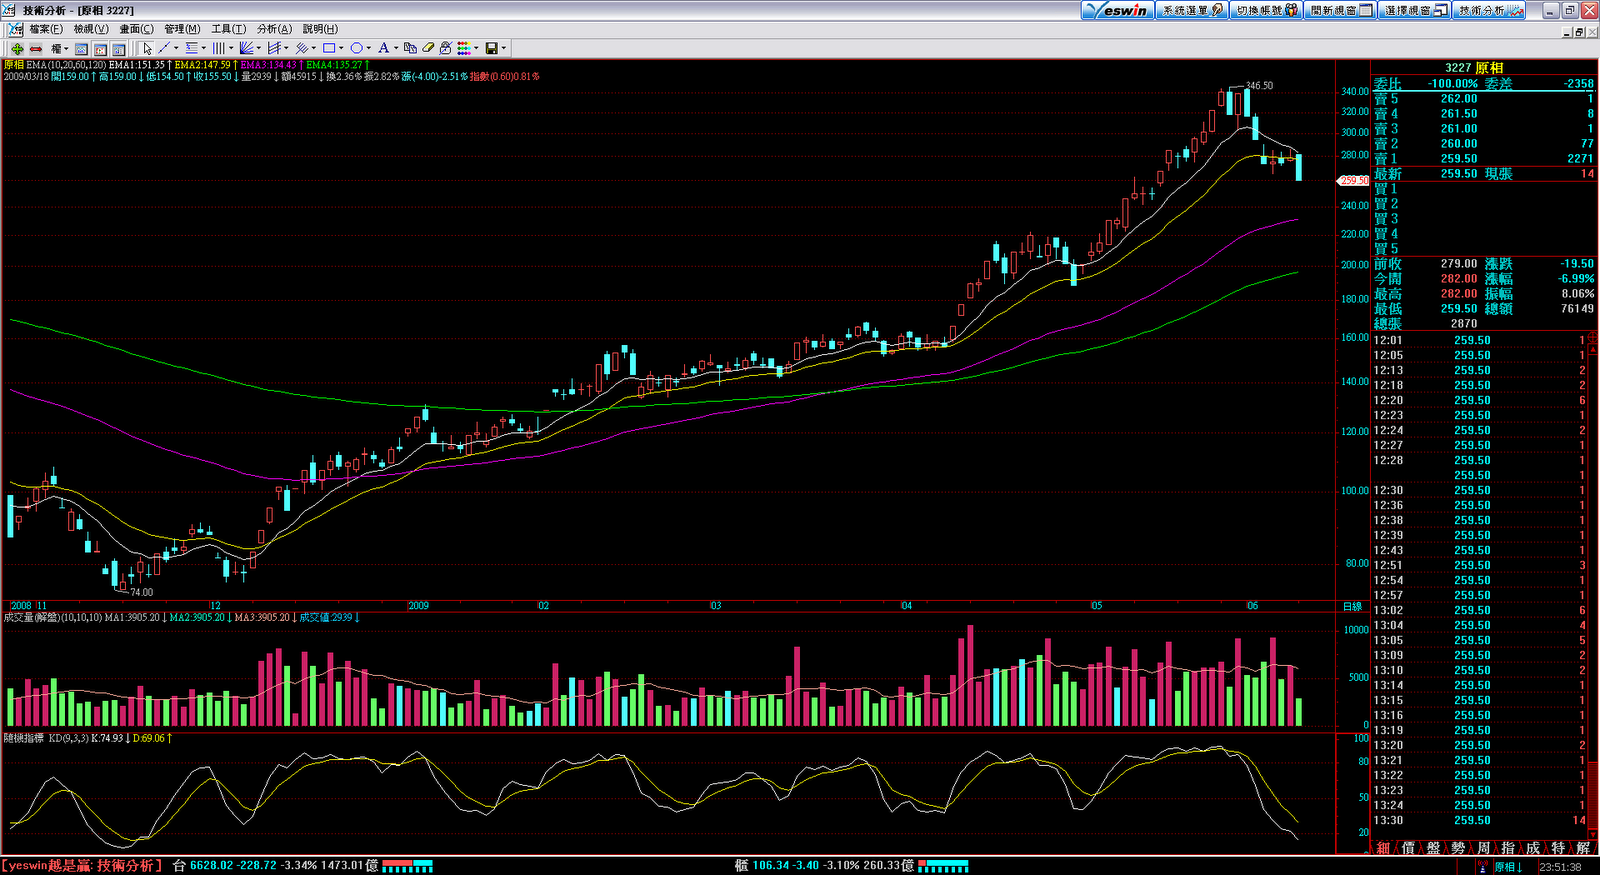Click second chart layout icon in toolbar
The width and height of the screenshot is (1600, 875).
pyautogui.click(x=100, y=48)
